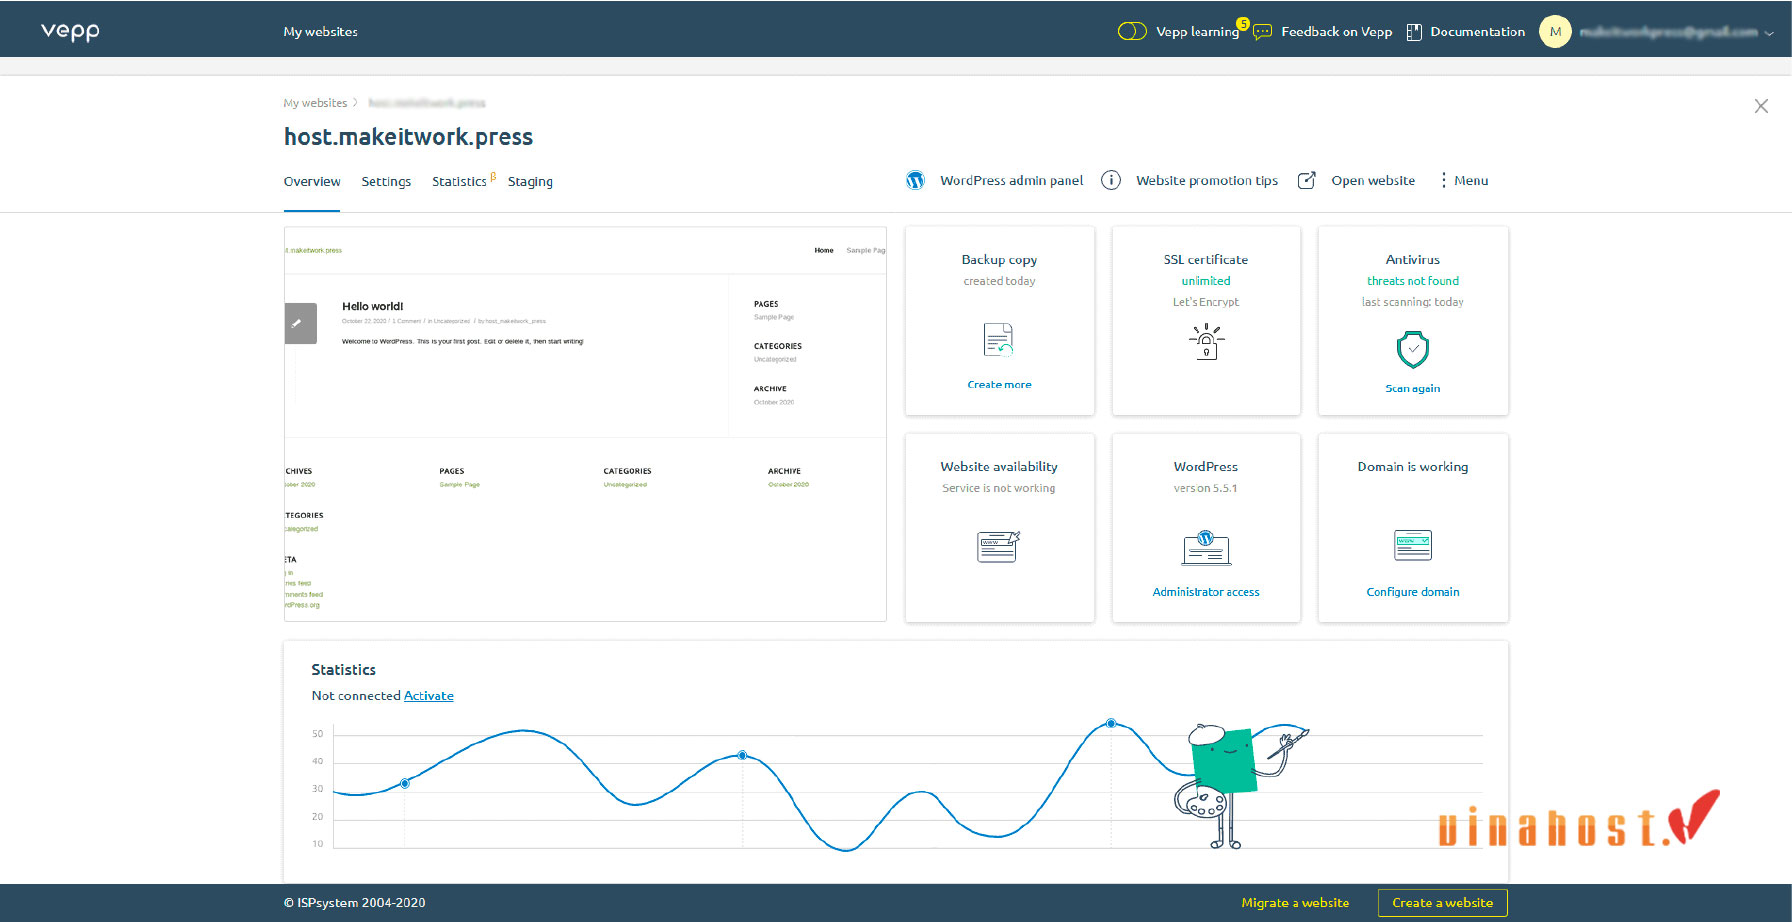
Task: Click the WordPress version card icon
Action: pos(1206,547)
